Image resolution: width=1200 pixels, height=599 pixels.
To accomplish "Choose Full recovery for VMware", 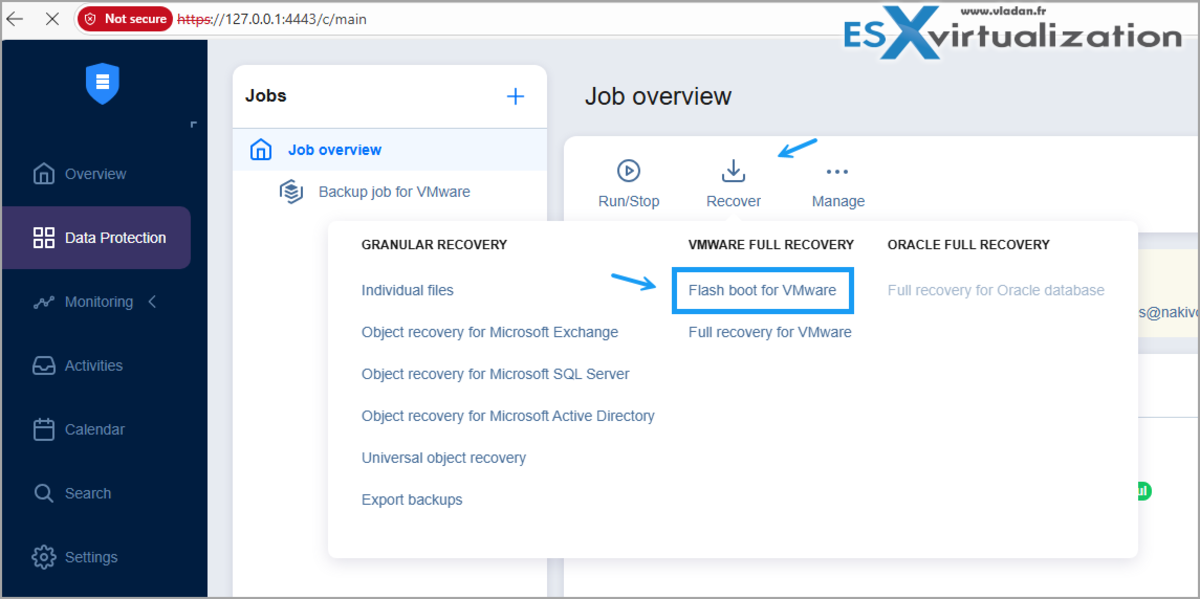I will point(767,331).
